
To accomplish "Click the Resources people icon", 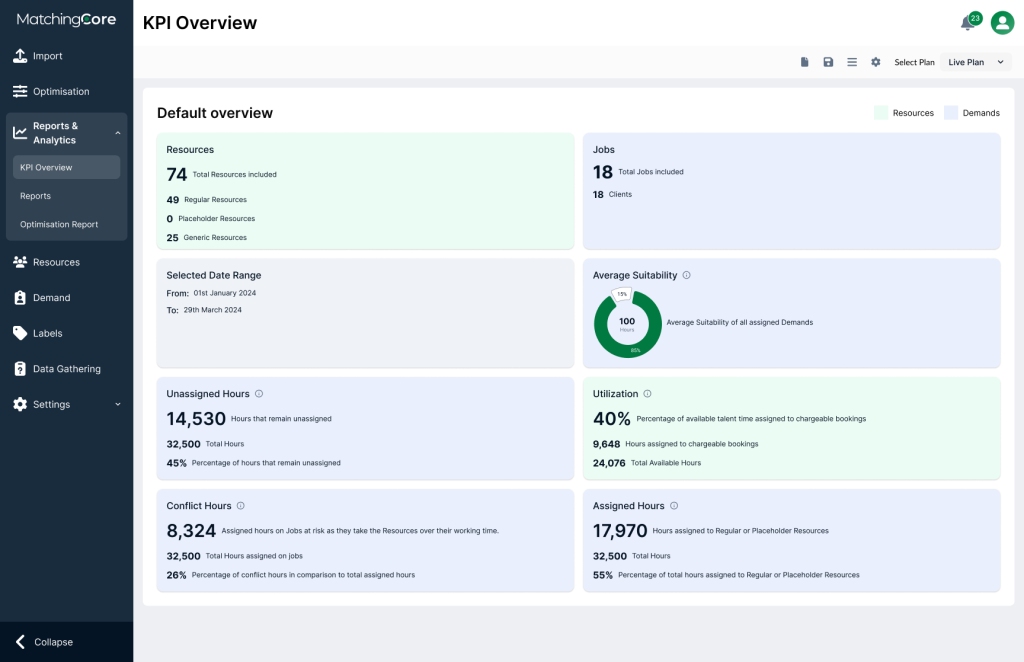I will (x=20, y=262).
